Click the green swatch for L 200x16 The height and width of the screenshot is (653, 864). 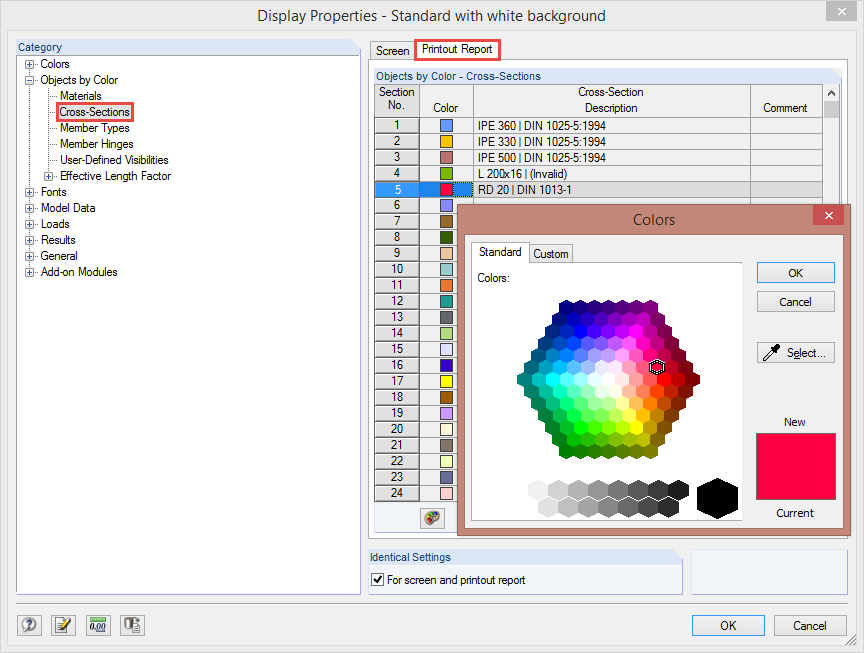pos(446,174)
